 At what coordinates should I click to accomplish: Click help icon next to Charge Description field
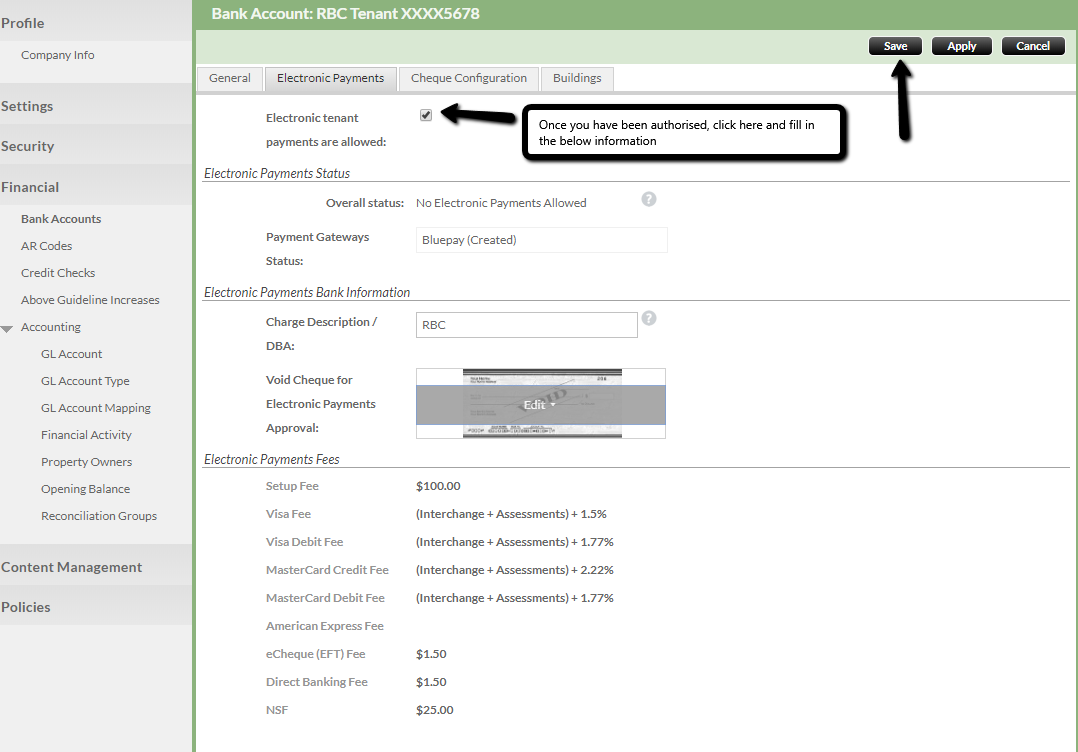(648, 318)
